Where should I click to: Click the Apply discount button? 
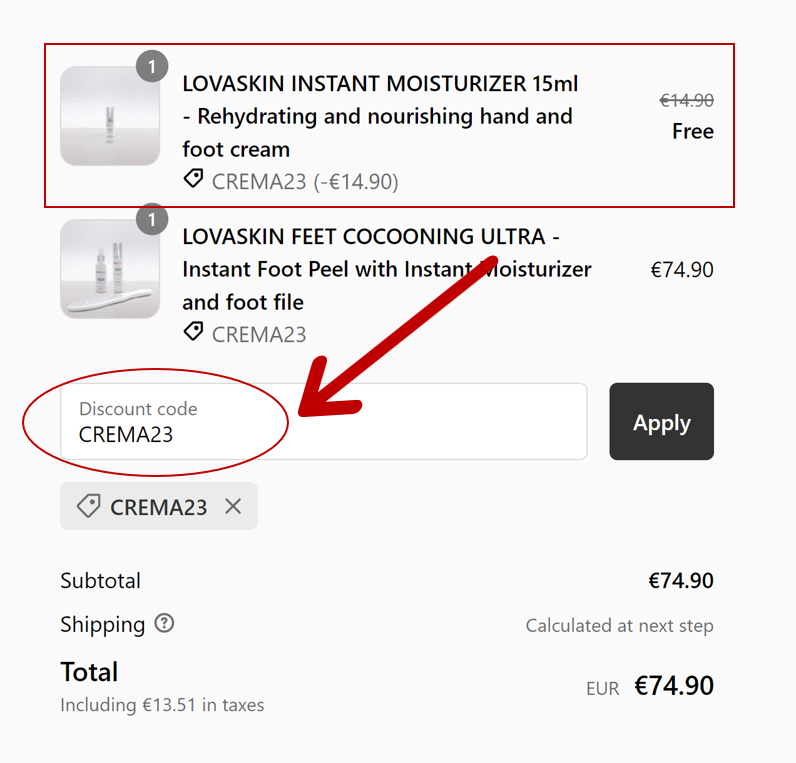pos(661,422)
